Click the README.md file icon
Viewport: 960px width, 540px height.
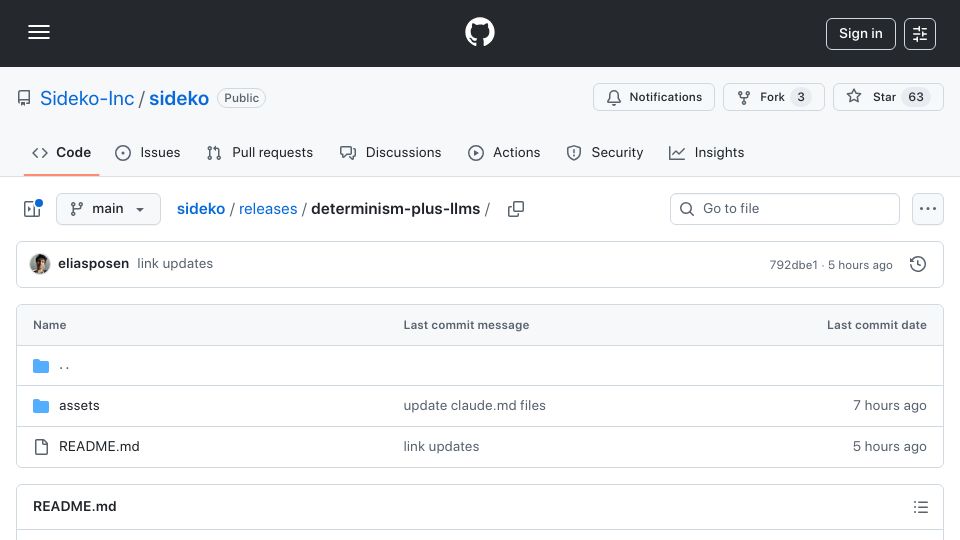[x=41, y=447]
